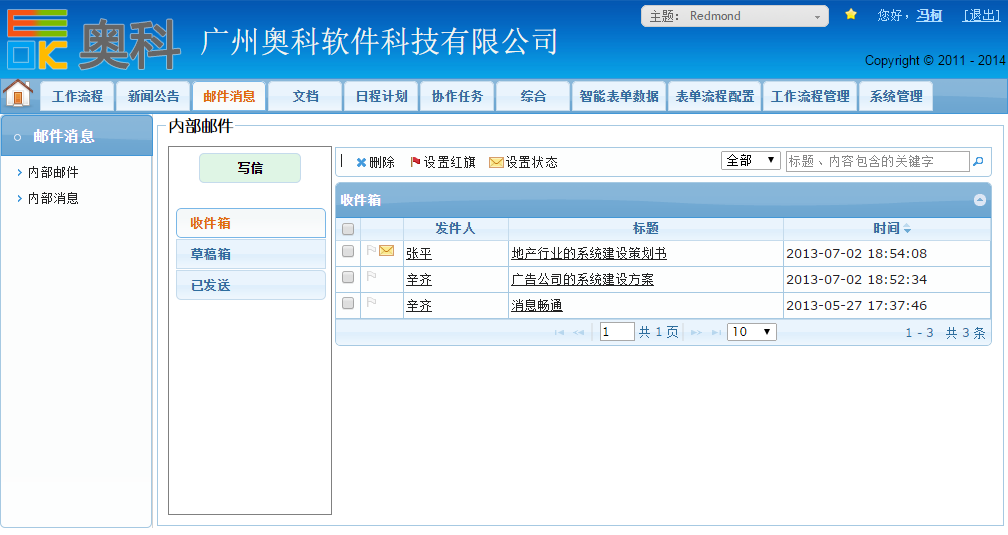
Task: Open the rows-per-page dropdown showing 10
Action: [x=751, y=332]
